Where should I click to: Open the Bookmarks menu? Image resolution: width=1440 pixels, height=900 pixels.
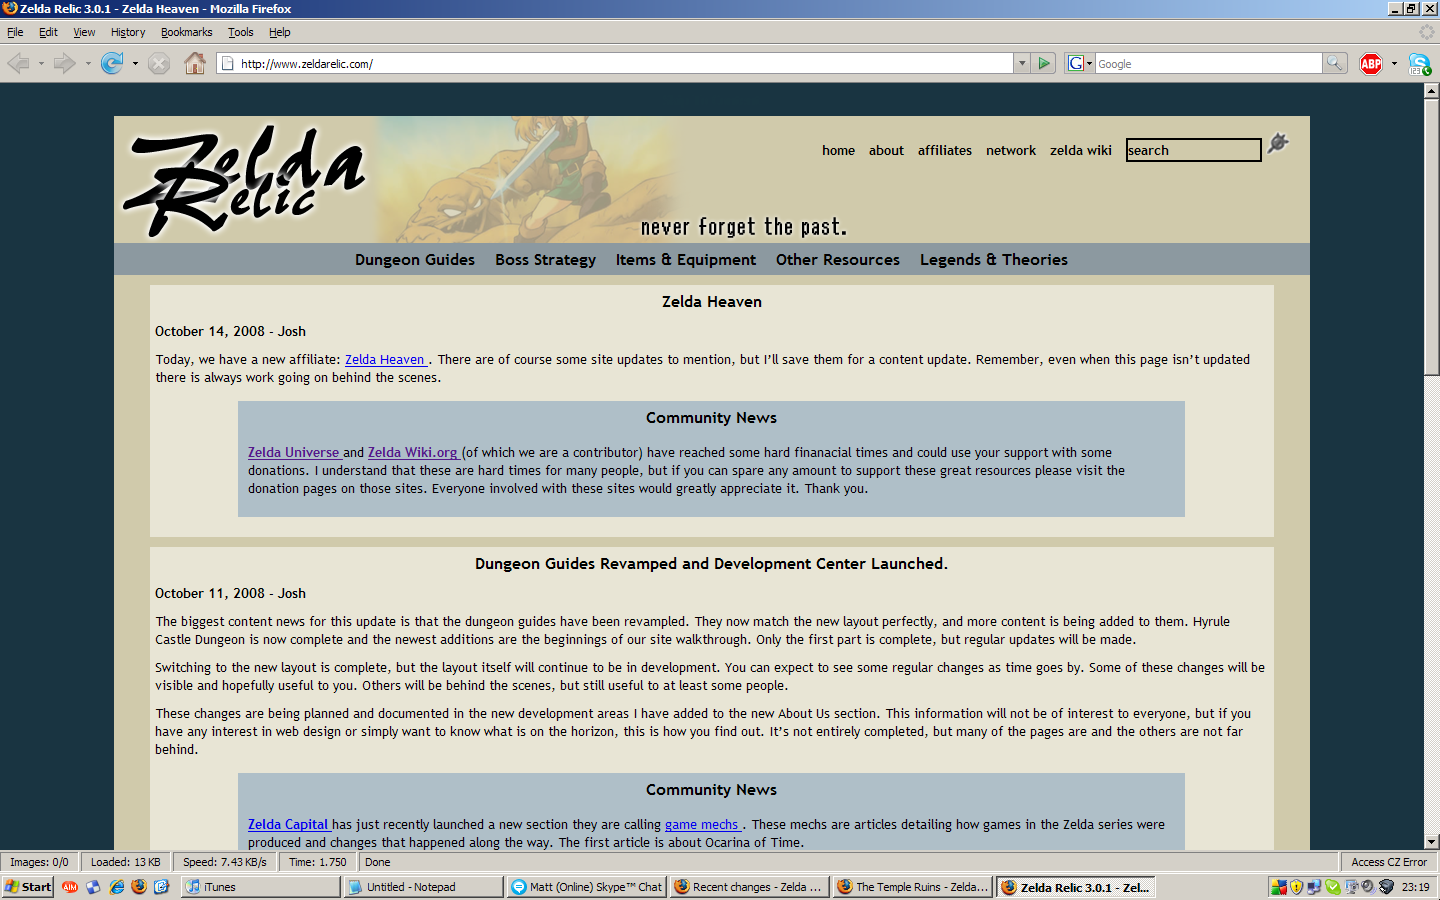click(186, 32)
